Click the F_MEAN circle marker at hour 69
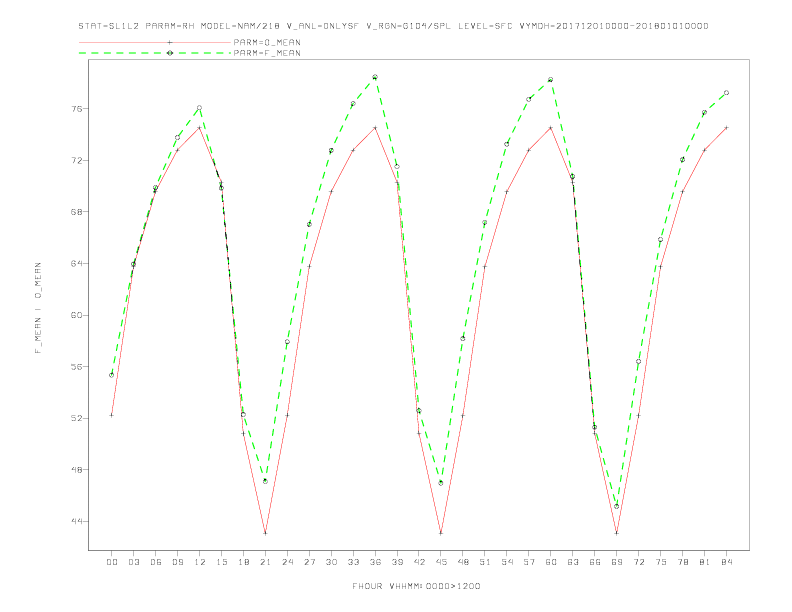Viewport: 792px width, 612px height. pos(617,506)
